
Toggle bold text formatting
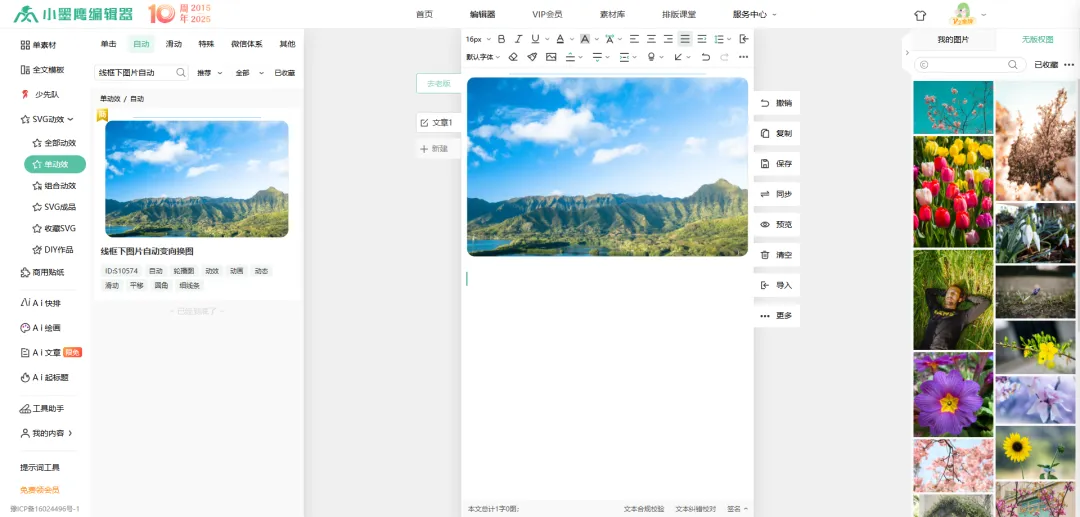pyautogui.click(x=502, y=39)
